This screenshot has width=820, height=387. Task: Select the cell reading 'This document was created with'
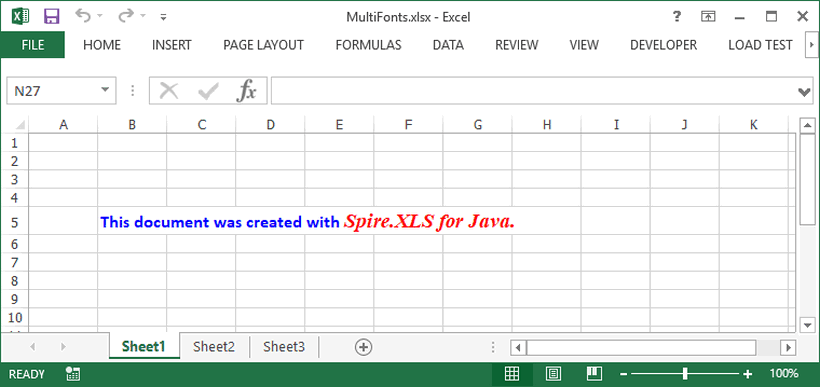(220, 222)
